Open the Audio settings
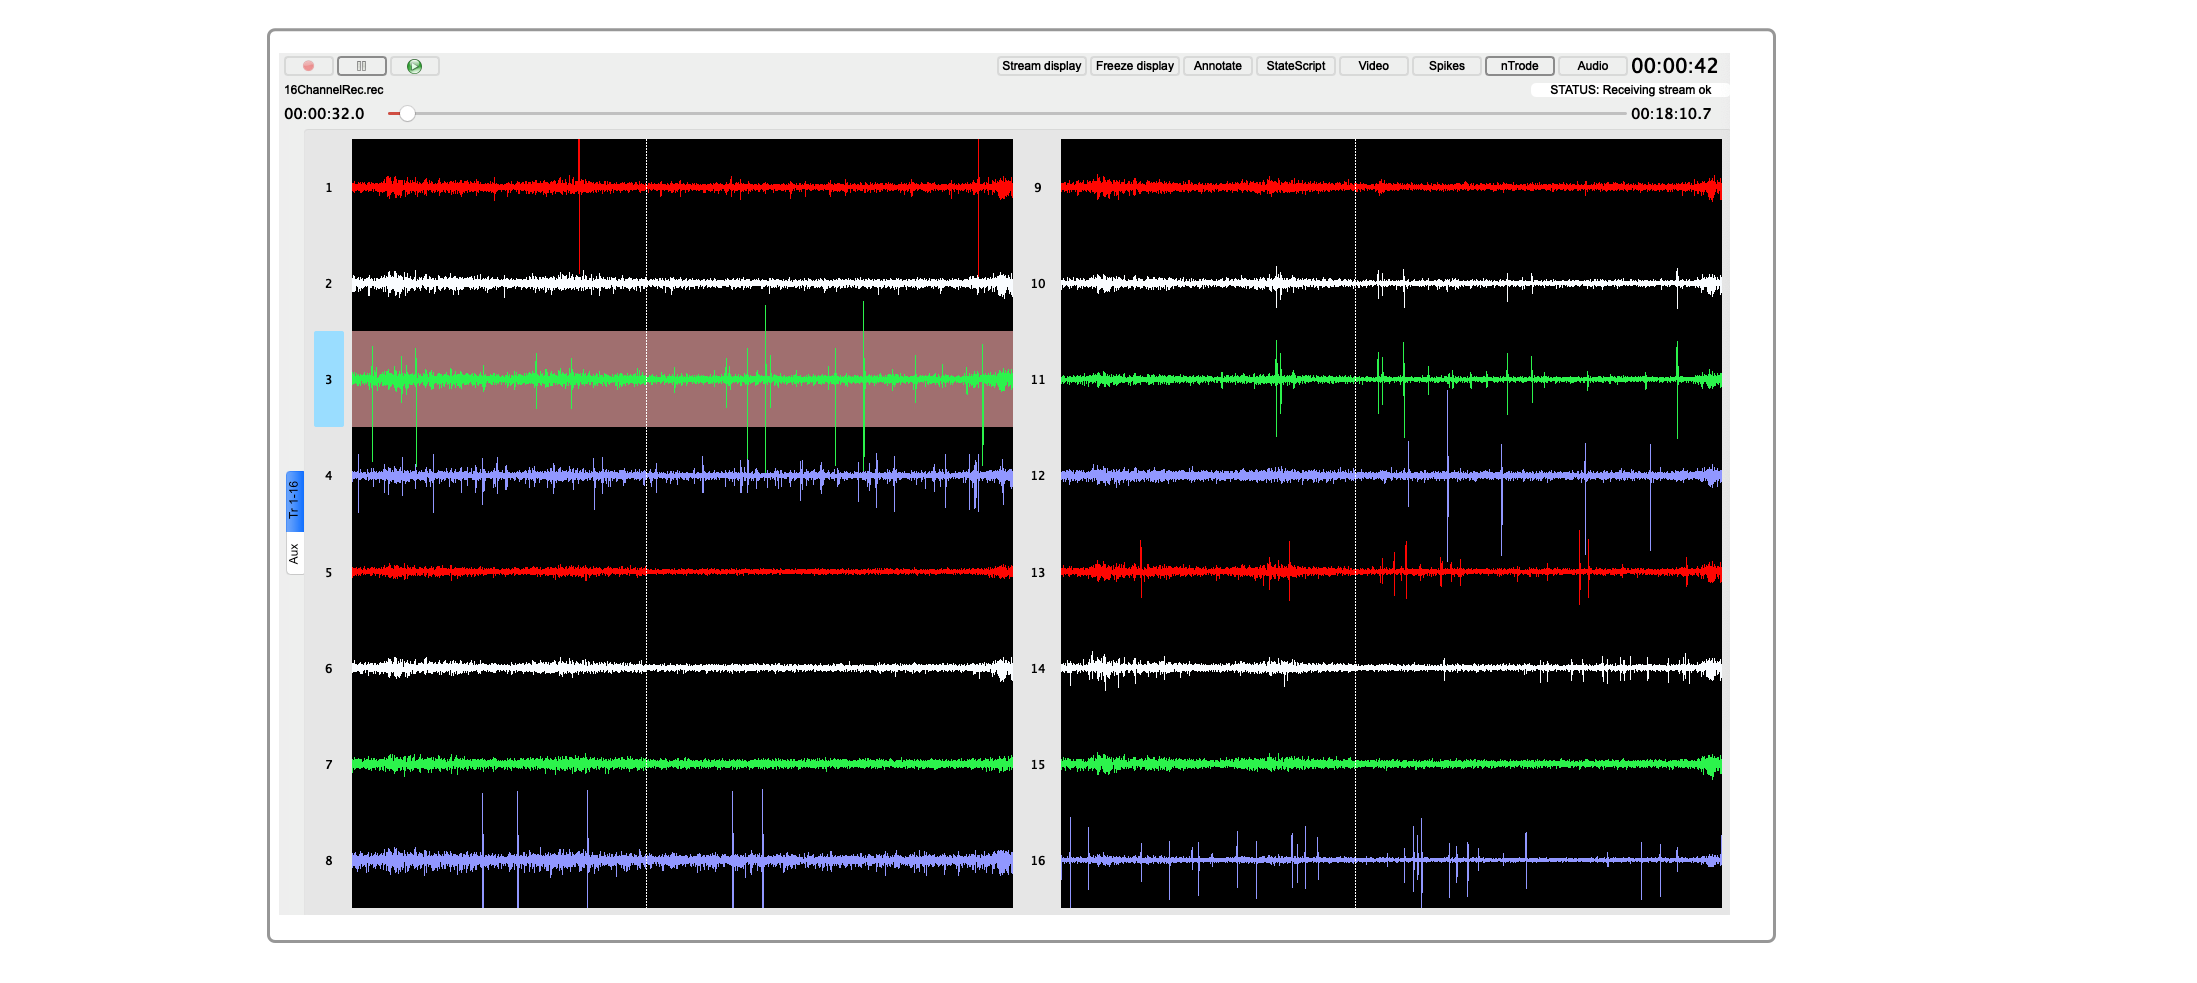Viewport: 2197px width, 983px height. (x=1593, y=66)
